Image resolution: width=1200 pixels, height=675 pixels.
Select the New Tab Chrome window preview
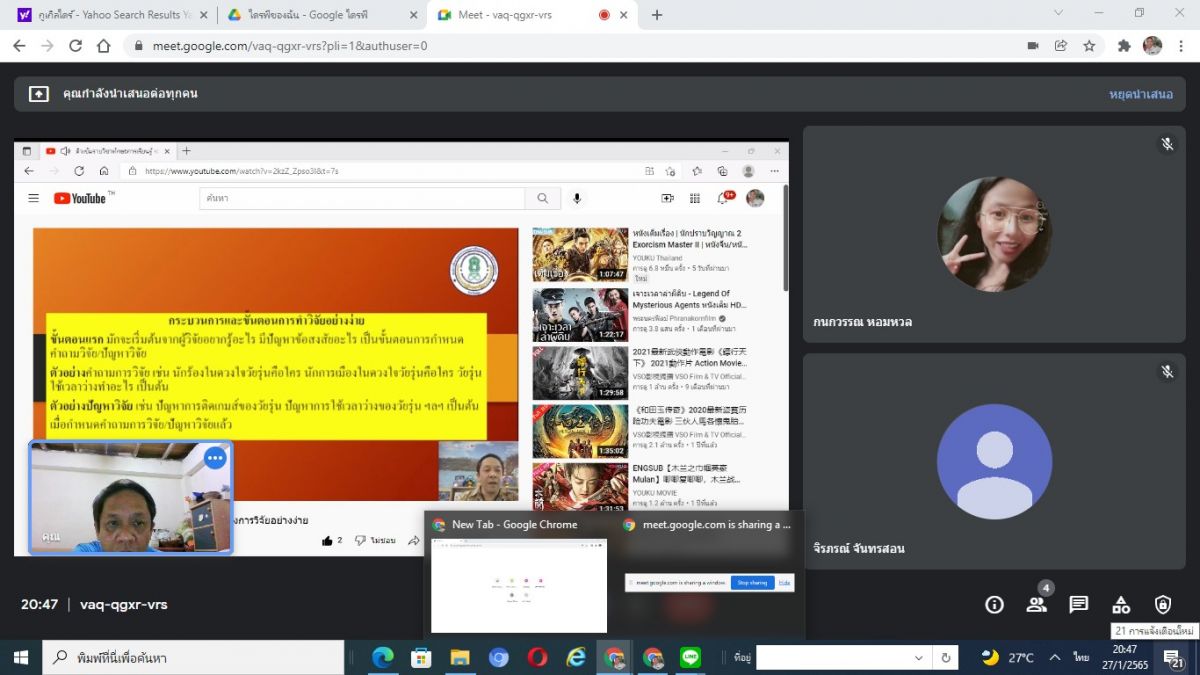point(518,585)
